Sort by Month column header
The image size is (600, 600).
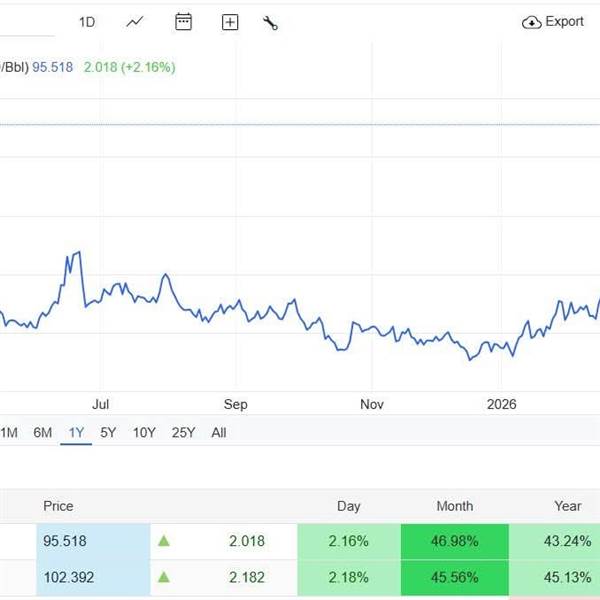pyautogui.click(x=455, y=506)
